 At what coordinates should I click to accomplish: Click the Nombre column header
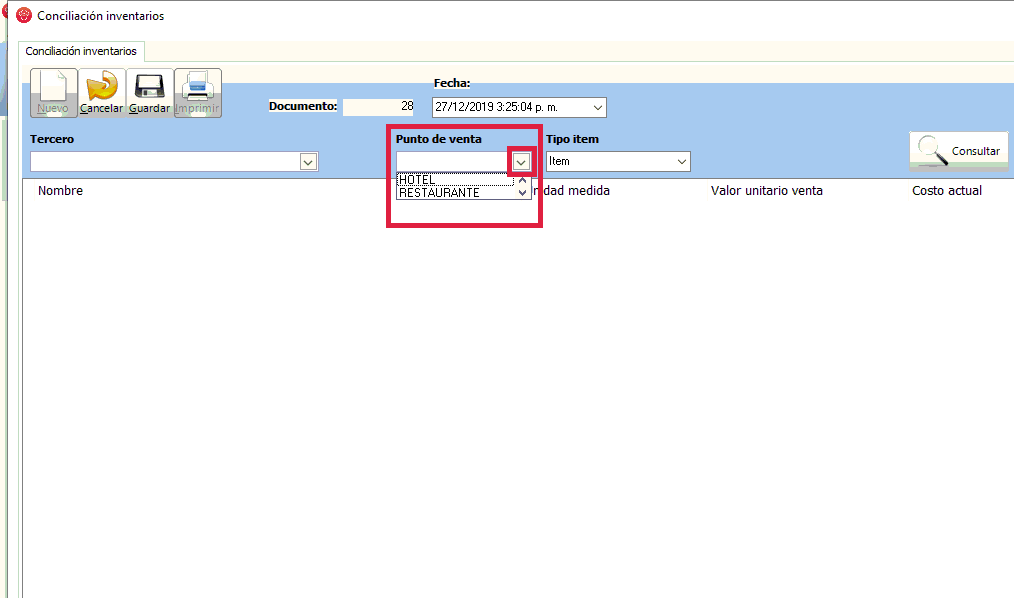coord(60,191)
